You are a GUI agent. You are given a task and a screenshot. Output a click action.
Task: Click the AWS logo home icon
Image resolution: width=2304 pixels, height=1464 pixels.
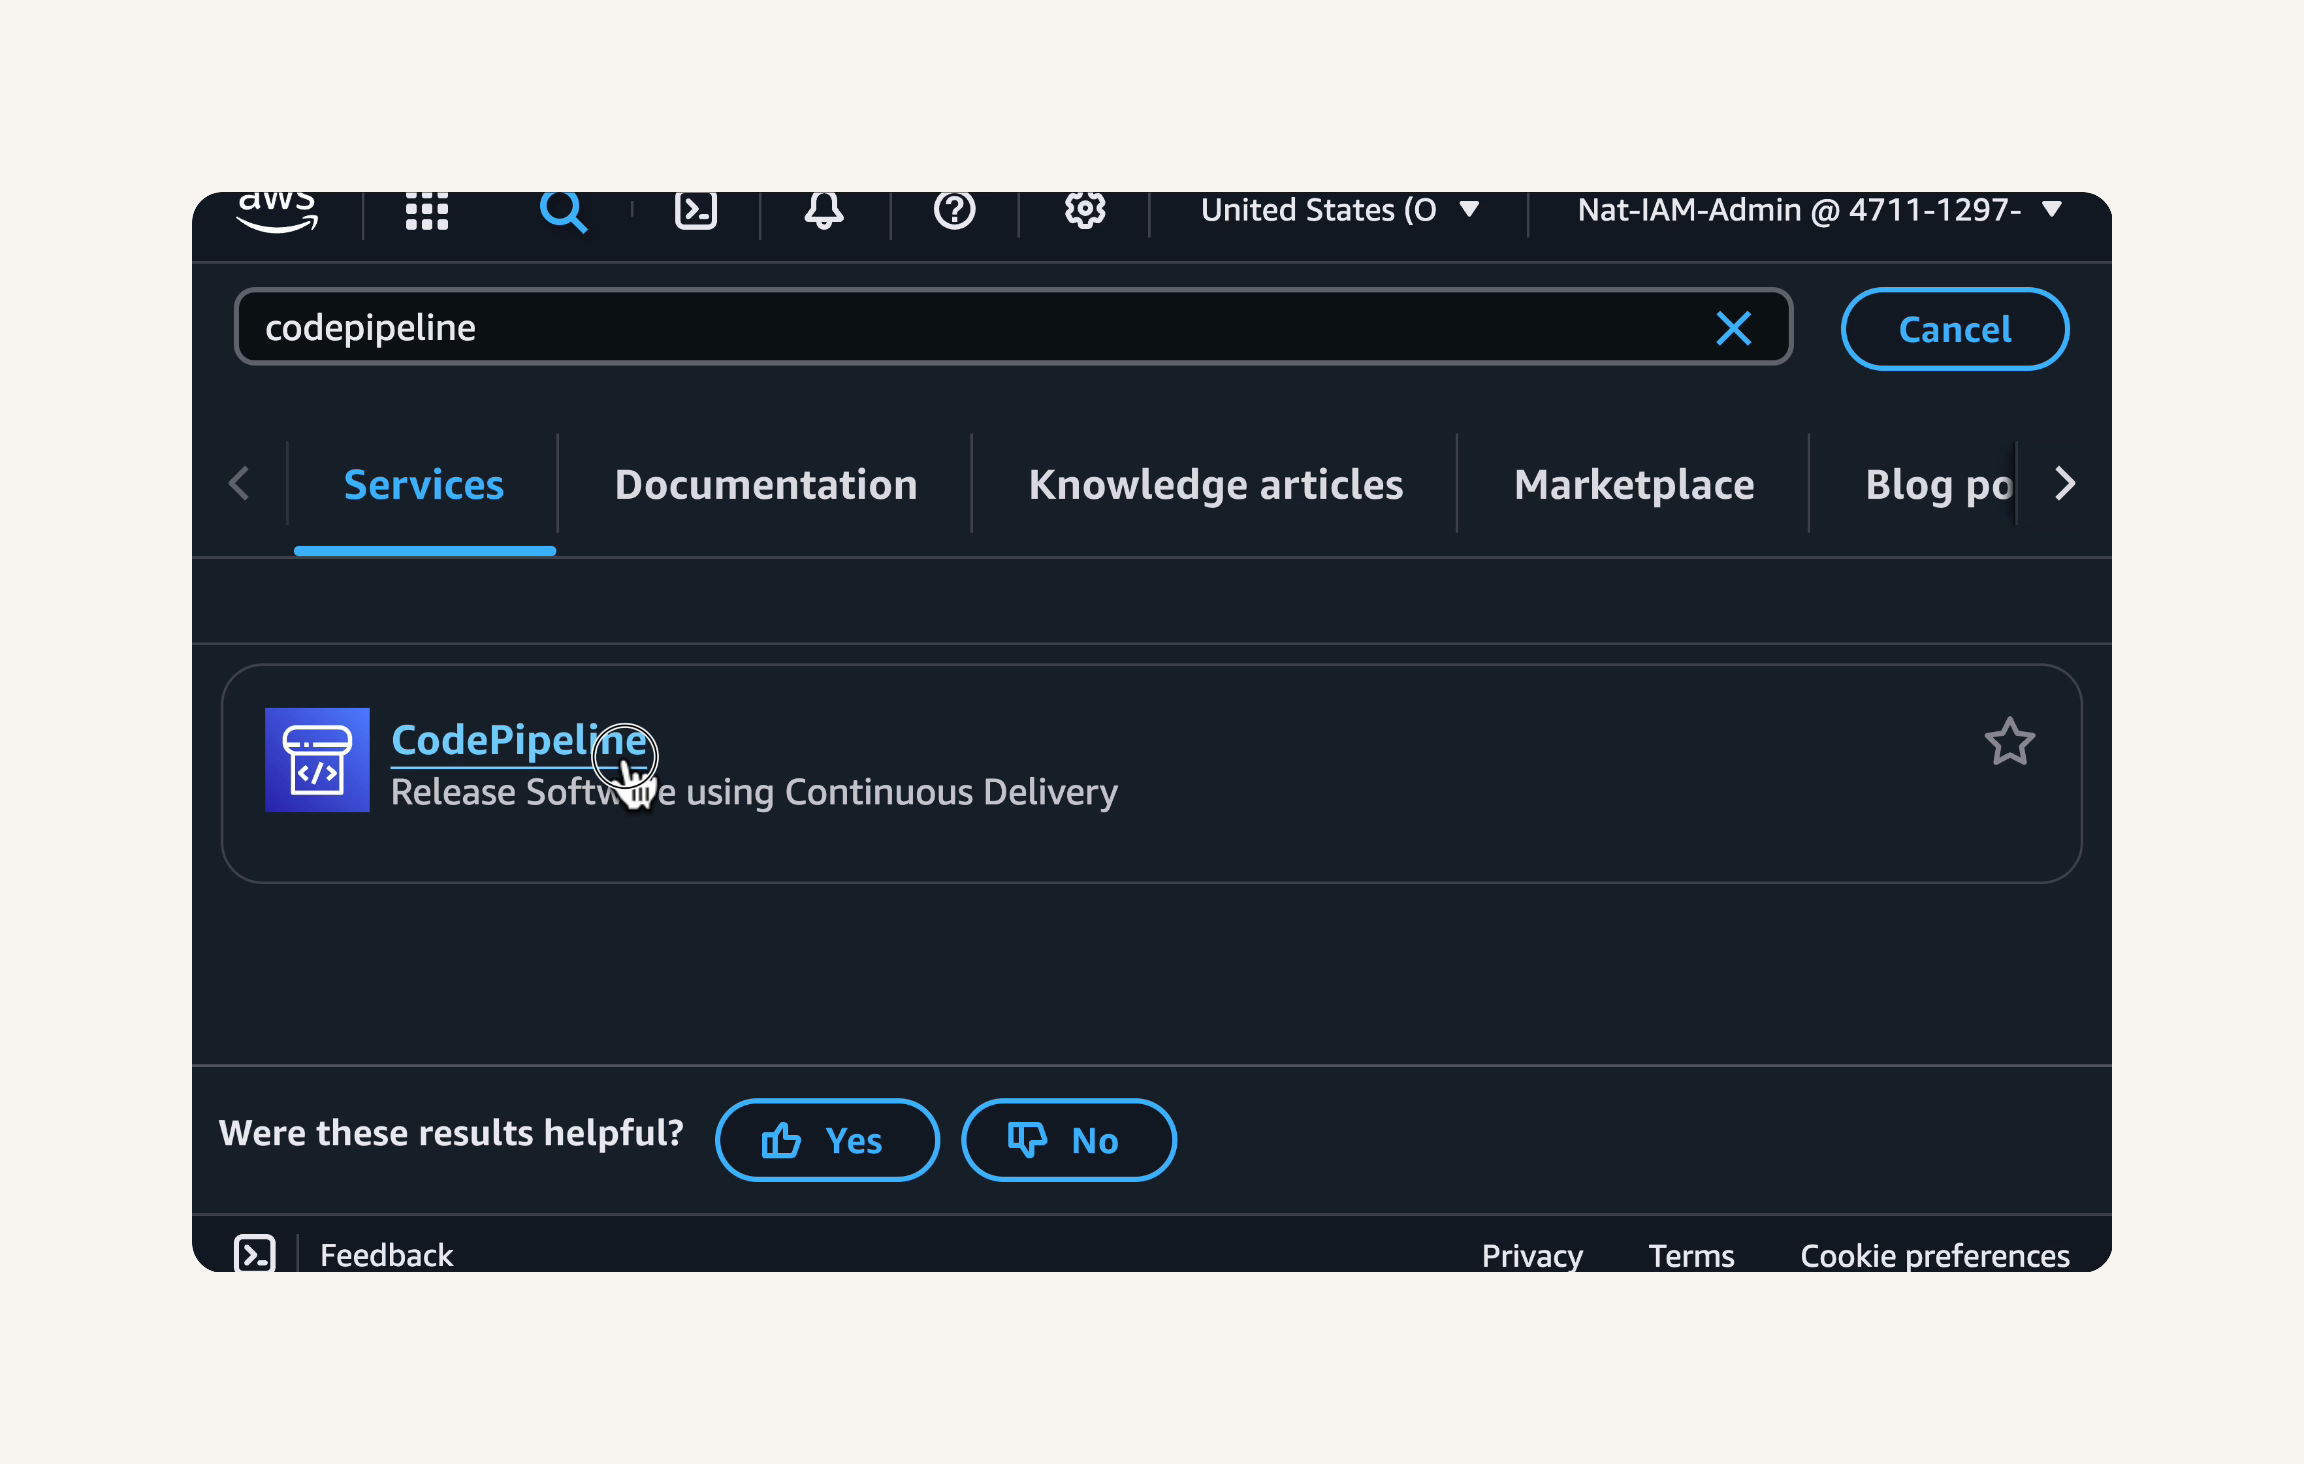(277, 212)
